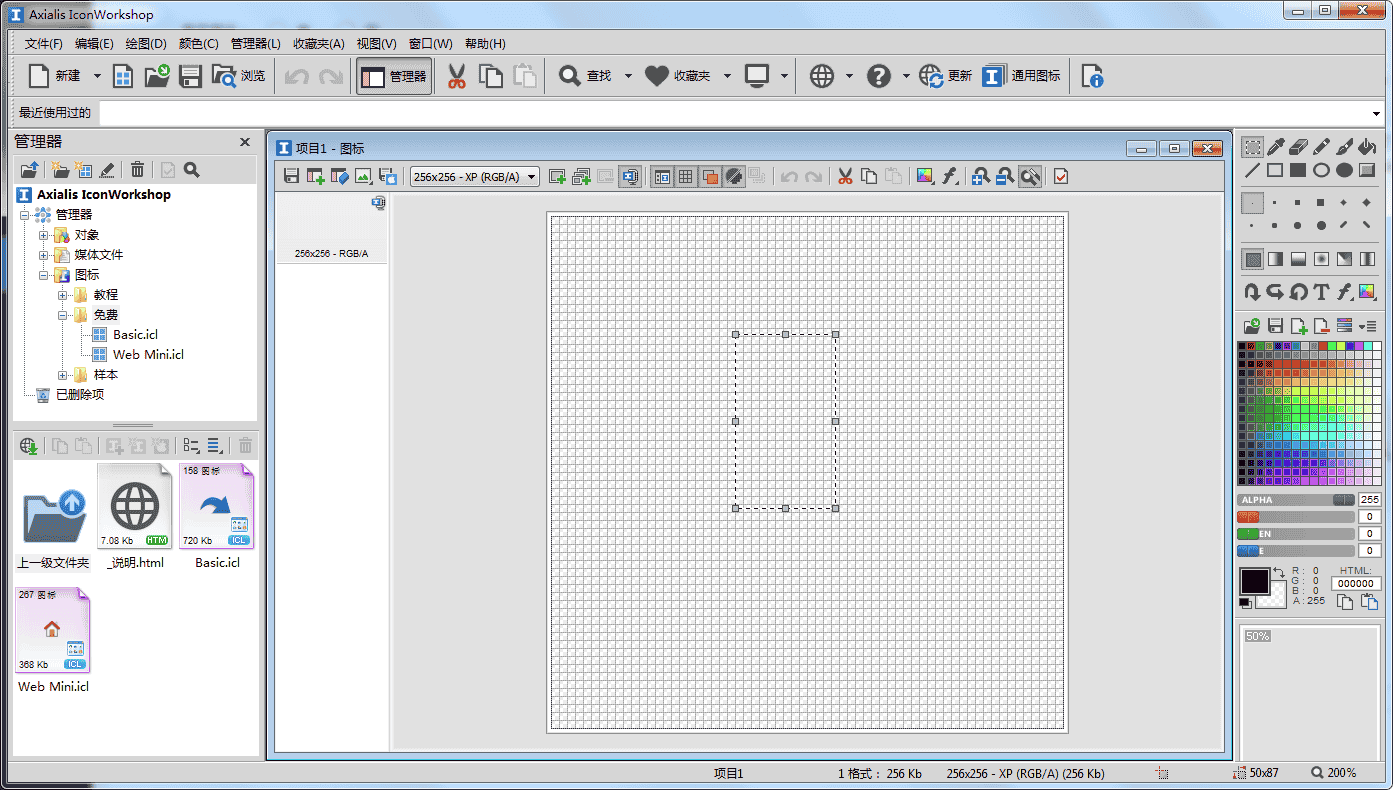The width and height of the screenshot is (1393, 790).
Task: Select the Basic.icl file thumbnail
Action: pos(217,507)
